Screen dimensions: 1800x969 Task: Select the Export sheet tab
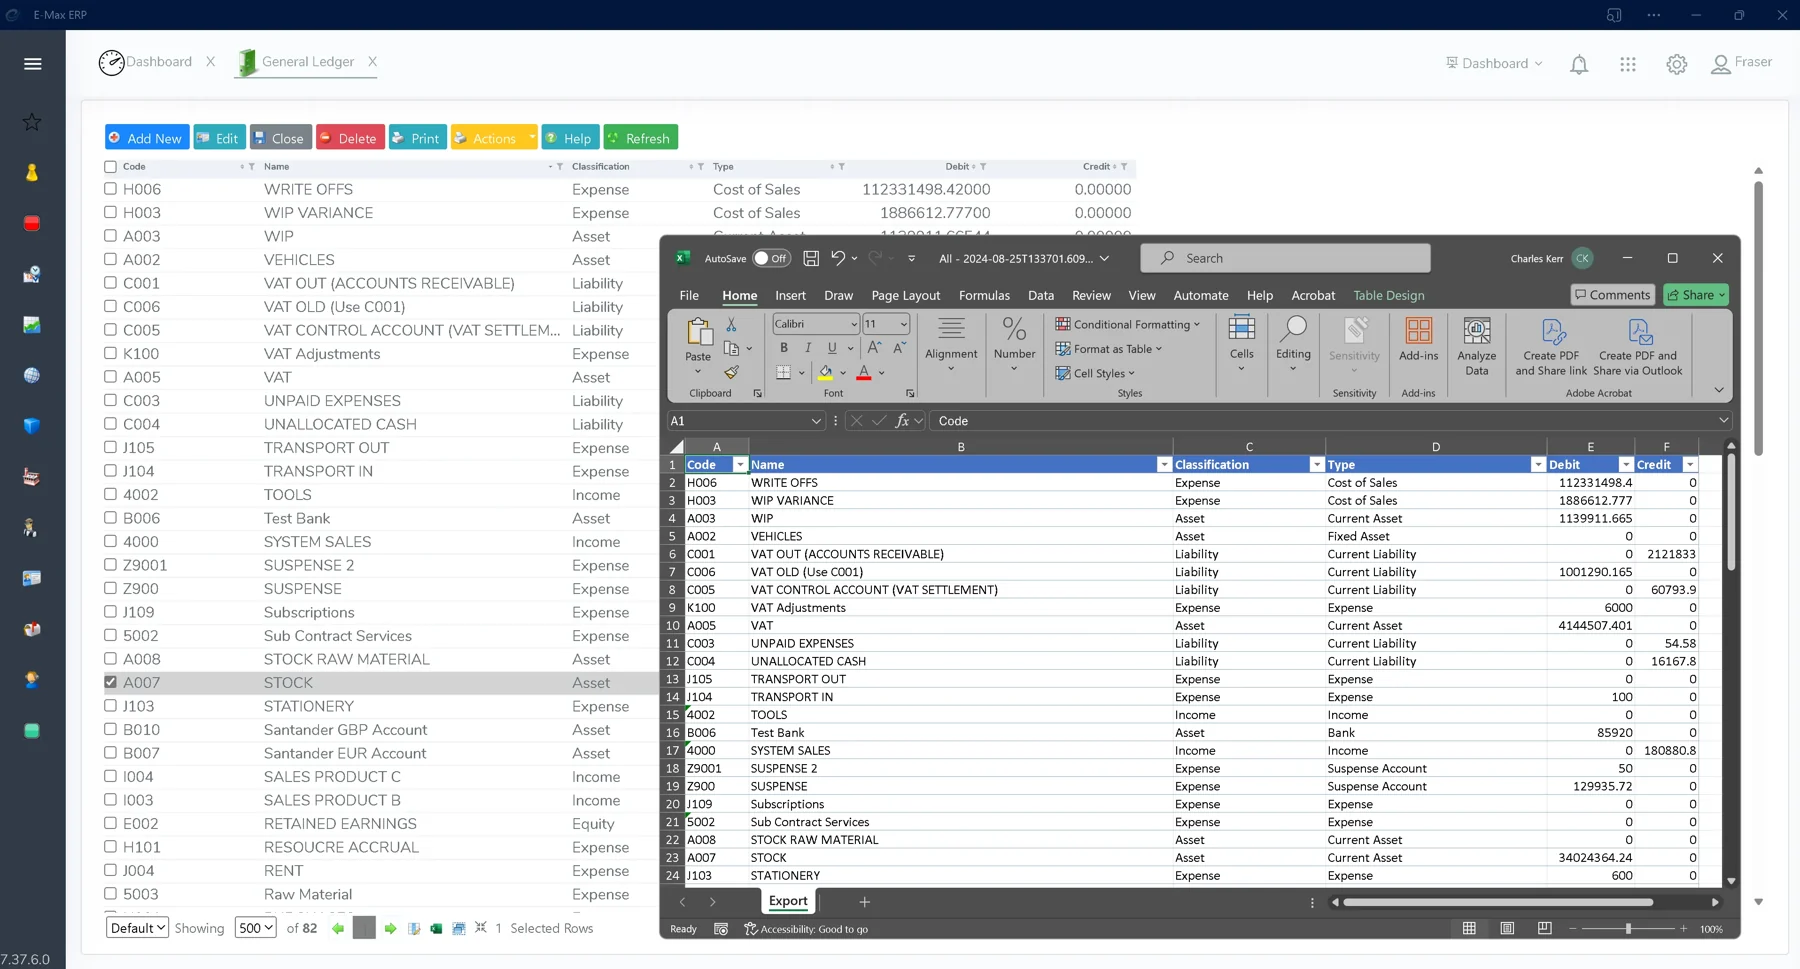[788, 901]
